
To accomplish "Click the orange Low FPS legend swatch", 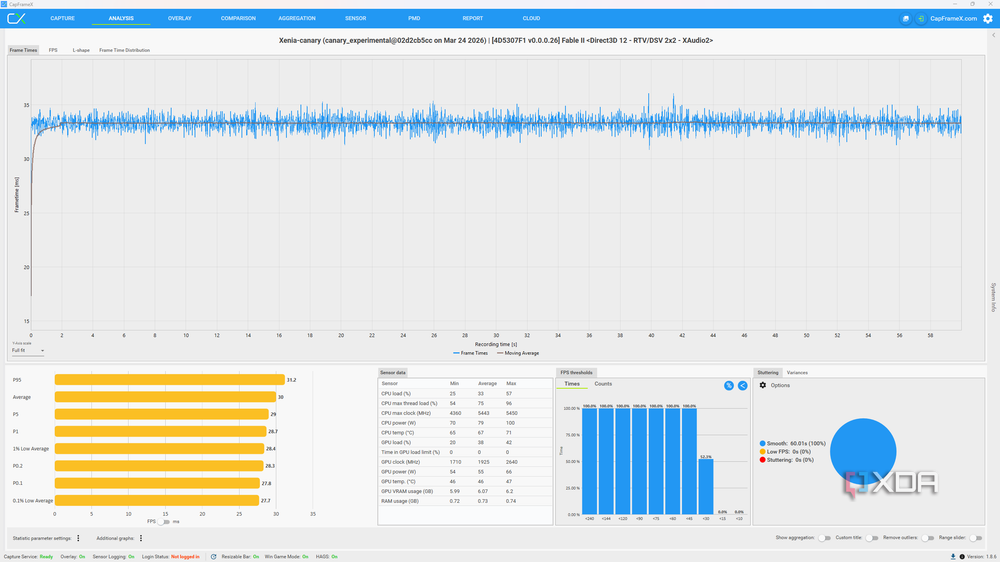I will [762, 452].
